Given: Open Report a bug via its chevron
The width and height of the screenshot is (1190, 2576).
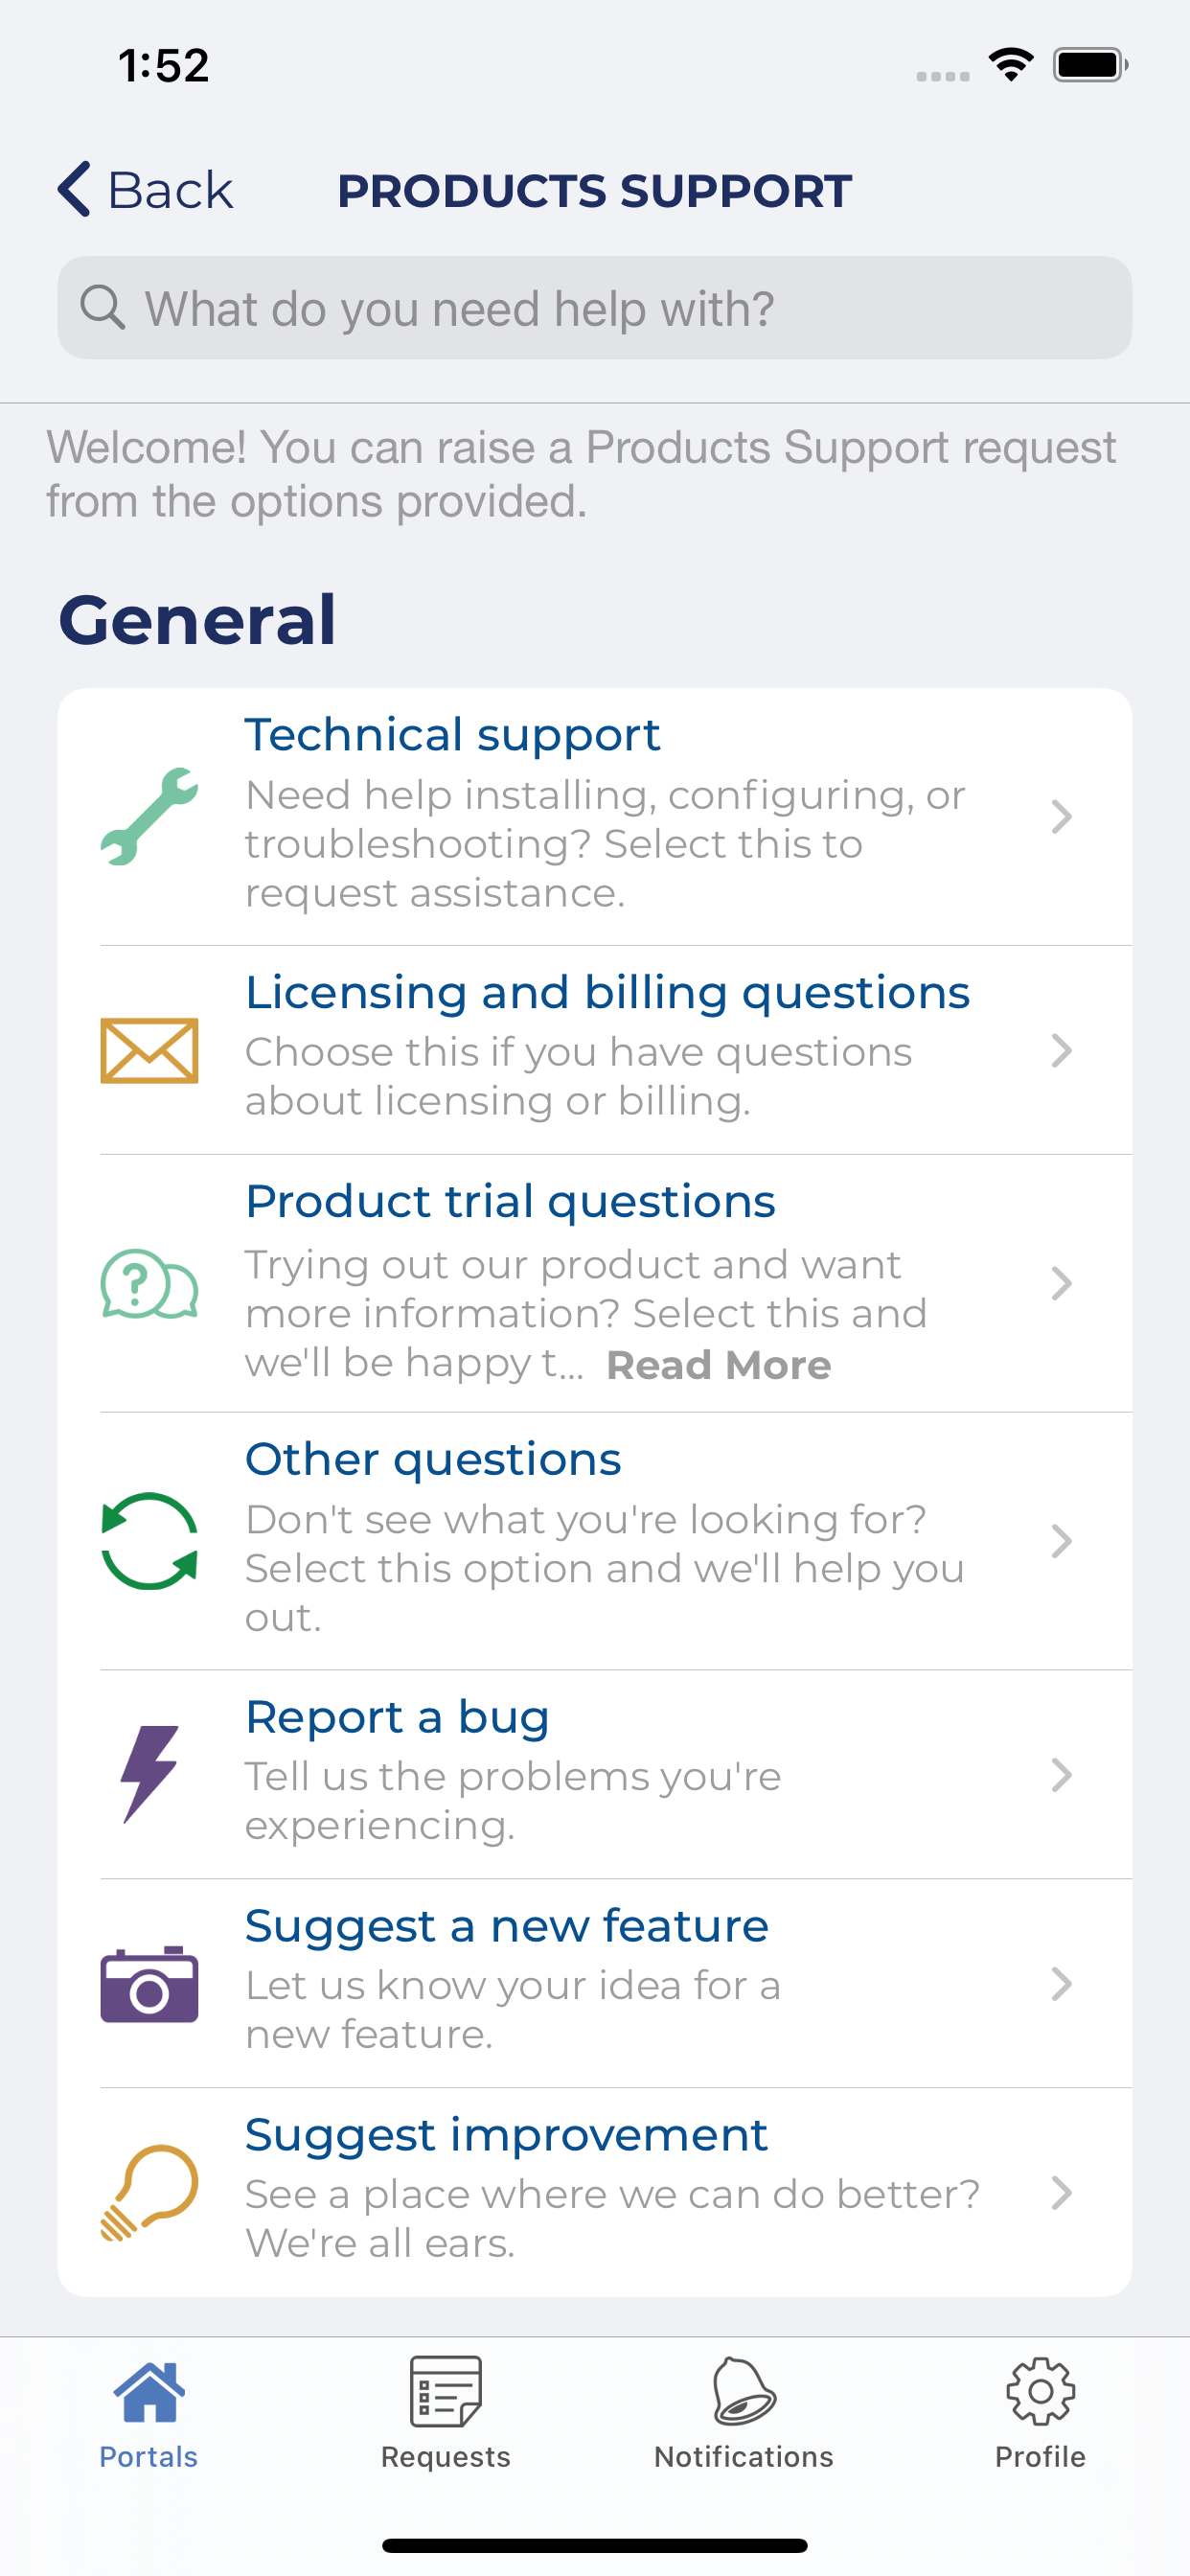Looking at the screenshot, I should [1061, 1774].
